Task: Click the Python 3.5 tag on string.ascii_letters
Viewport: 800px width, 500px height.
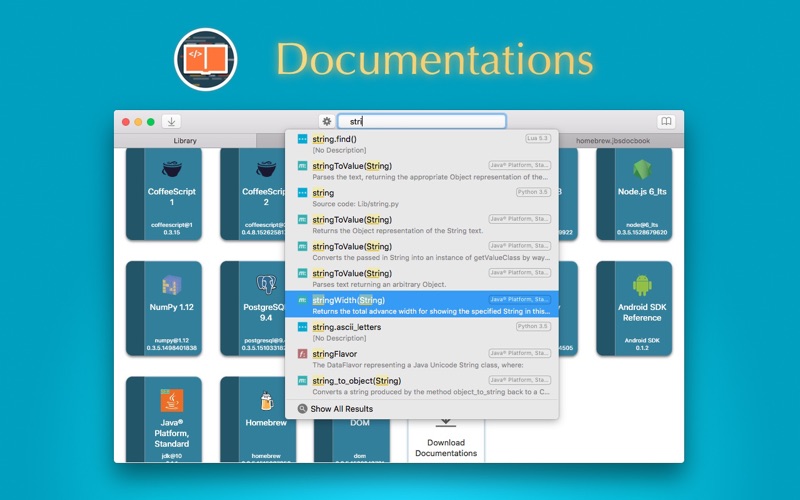Action: 533,326
